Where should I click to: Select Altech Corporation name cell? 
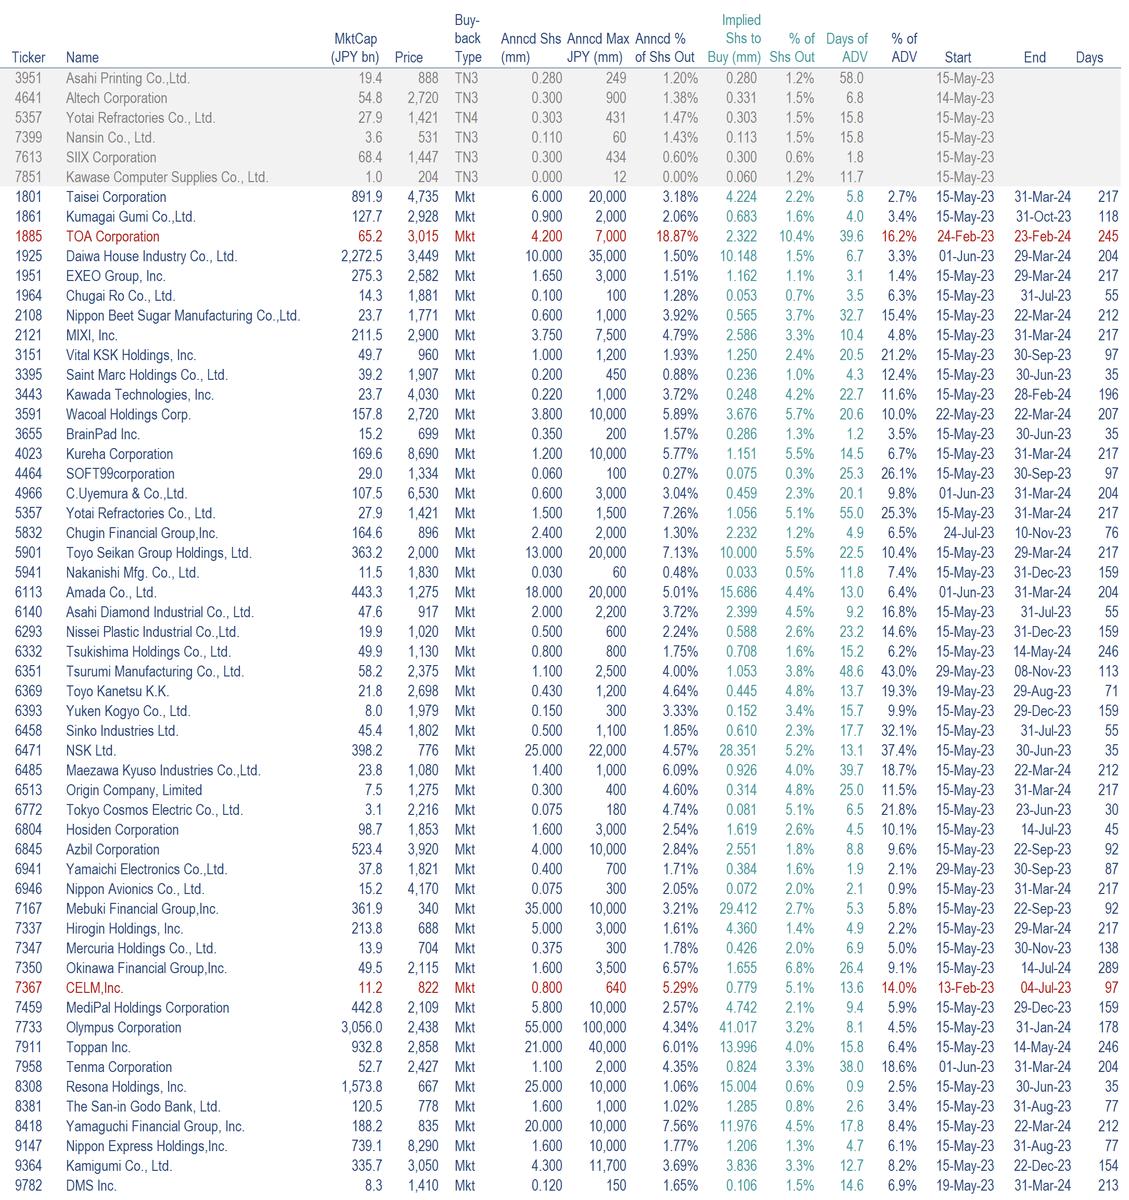[x=117, y=98]
